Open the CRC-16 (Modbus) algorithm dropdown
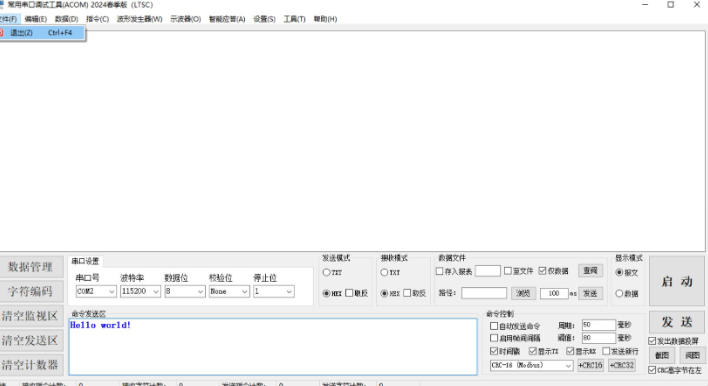Screen dimensions: 708x386 point(531,365)
